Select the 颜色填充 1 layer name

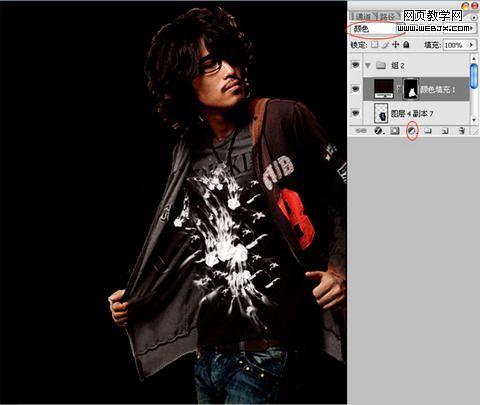click(437, 89)
